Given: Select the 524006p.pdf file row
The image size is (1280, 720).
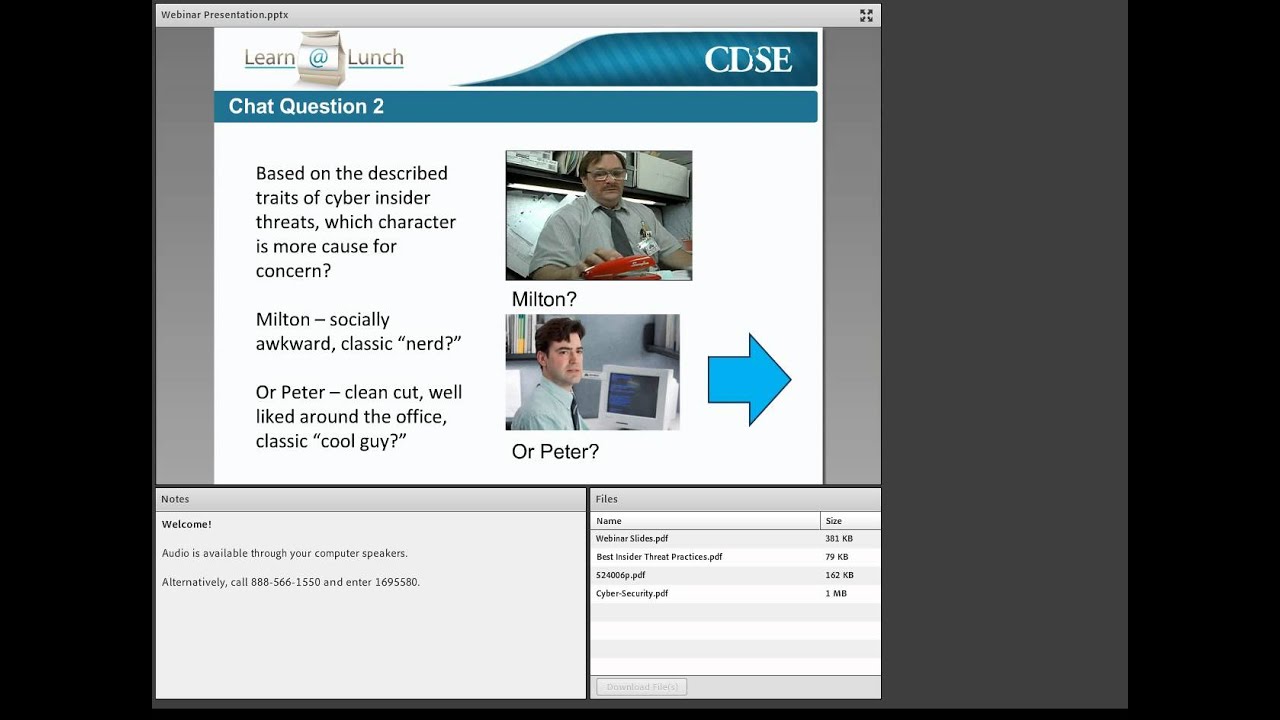Looking at the screenshot, I should tap(621, 575).
